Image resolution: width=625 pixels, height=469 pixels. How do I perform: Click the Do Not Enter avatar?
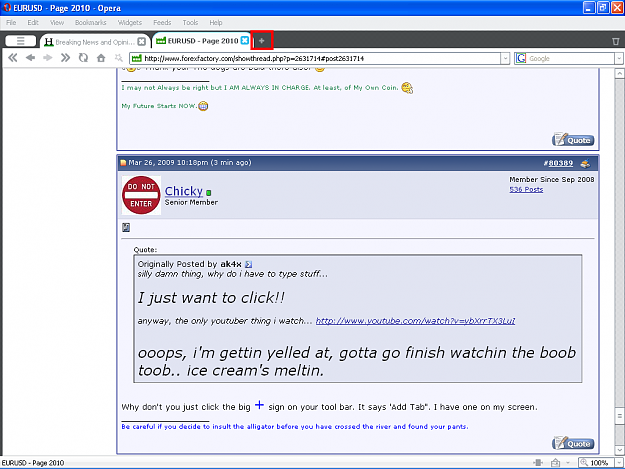click(x=141, y=195)
